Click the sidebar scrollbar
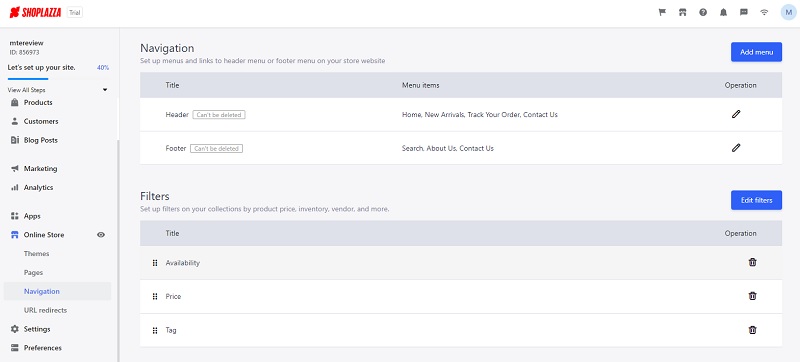This screenshot has height=362, width=800. click(118, 250)
